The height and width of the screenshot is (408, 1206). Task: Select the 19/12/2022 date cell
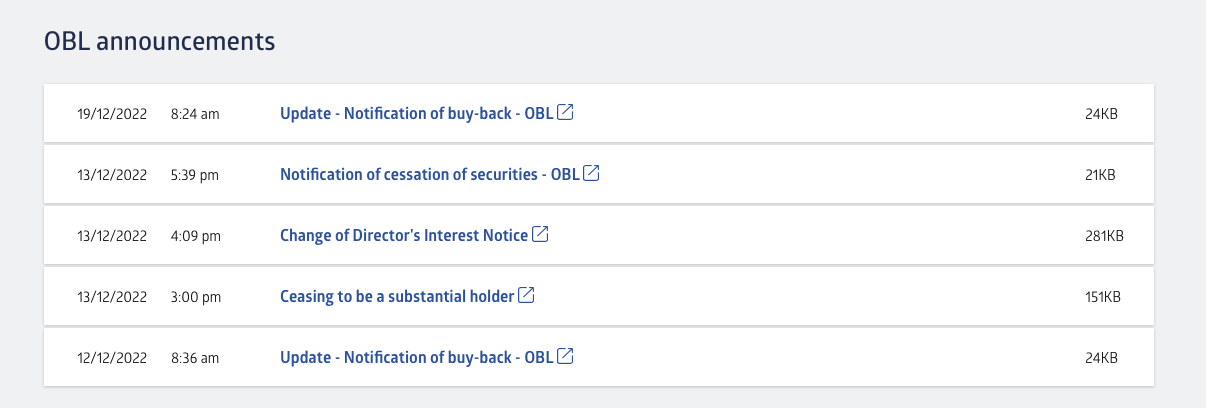(112, 114)
